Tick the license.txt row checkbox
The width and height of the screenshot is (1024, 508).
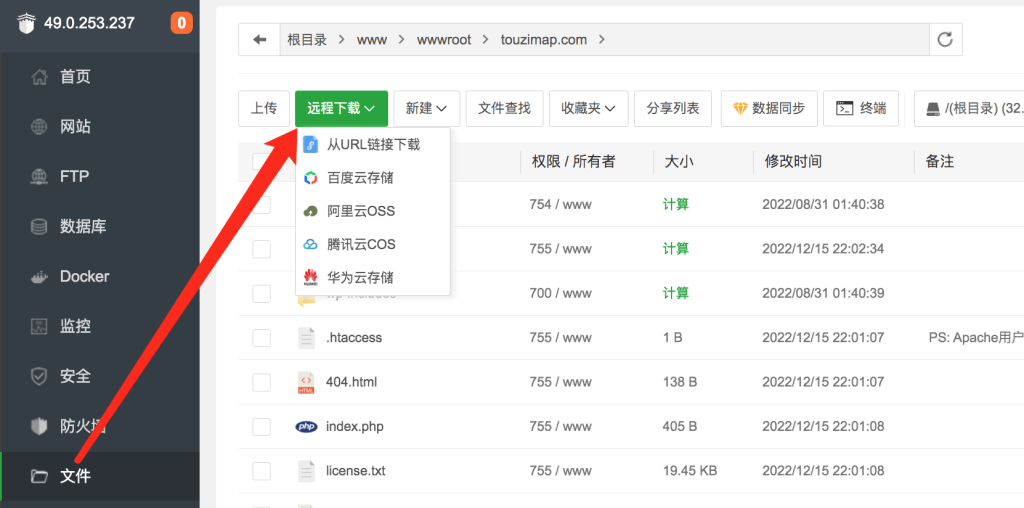(261, 471)
